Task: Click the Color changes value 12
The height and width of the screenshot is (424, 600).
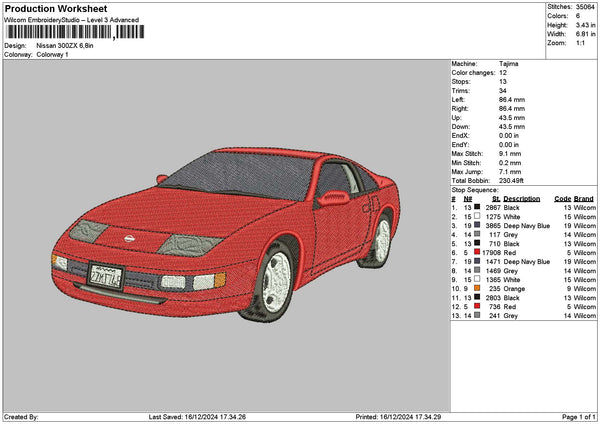Action: click(503, 73)
